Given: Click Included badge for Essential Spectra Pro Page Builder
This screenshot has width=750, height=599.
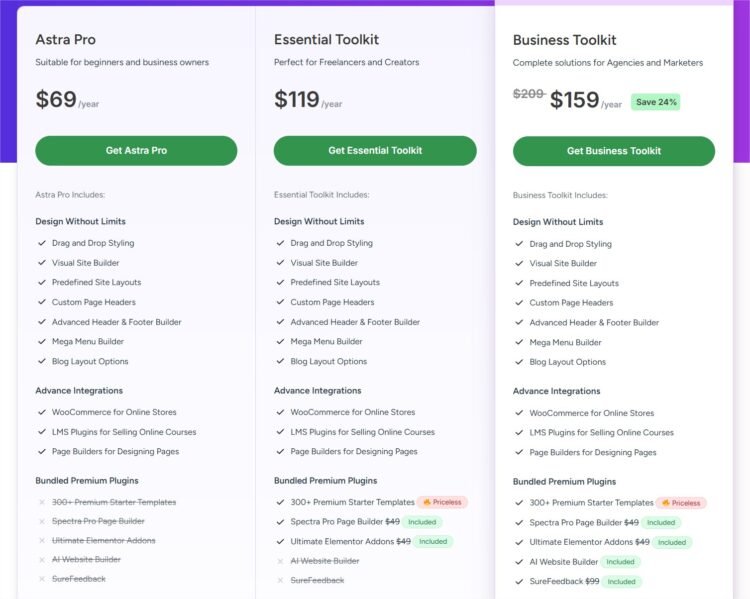Looking at the screenshot, I should tap(423, 522).
